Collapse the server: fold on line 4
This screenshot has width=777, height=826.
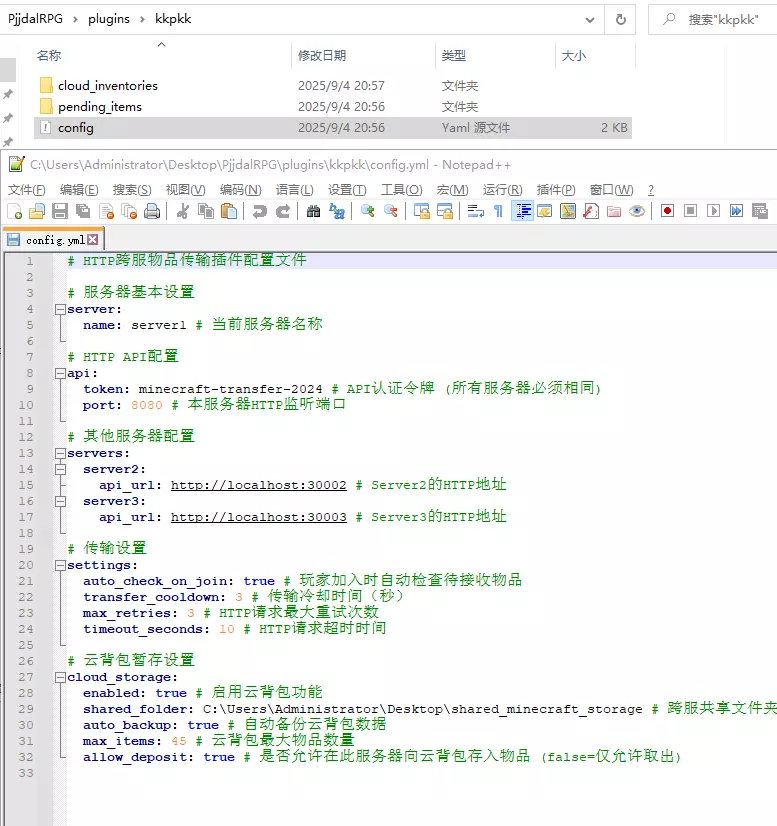(x=61, y=309)
